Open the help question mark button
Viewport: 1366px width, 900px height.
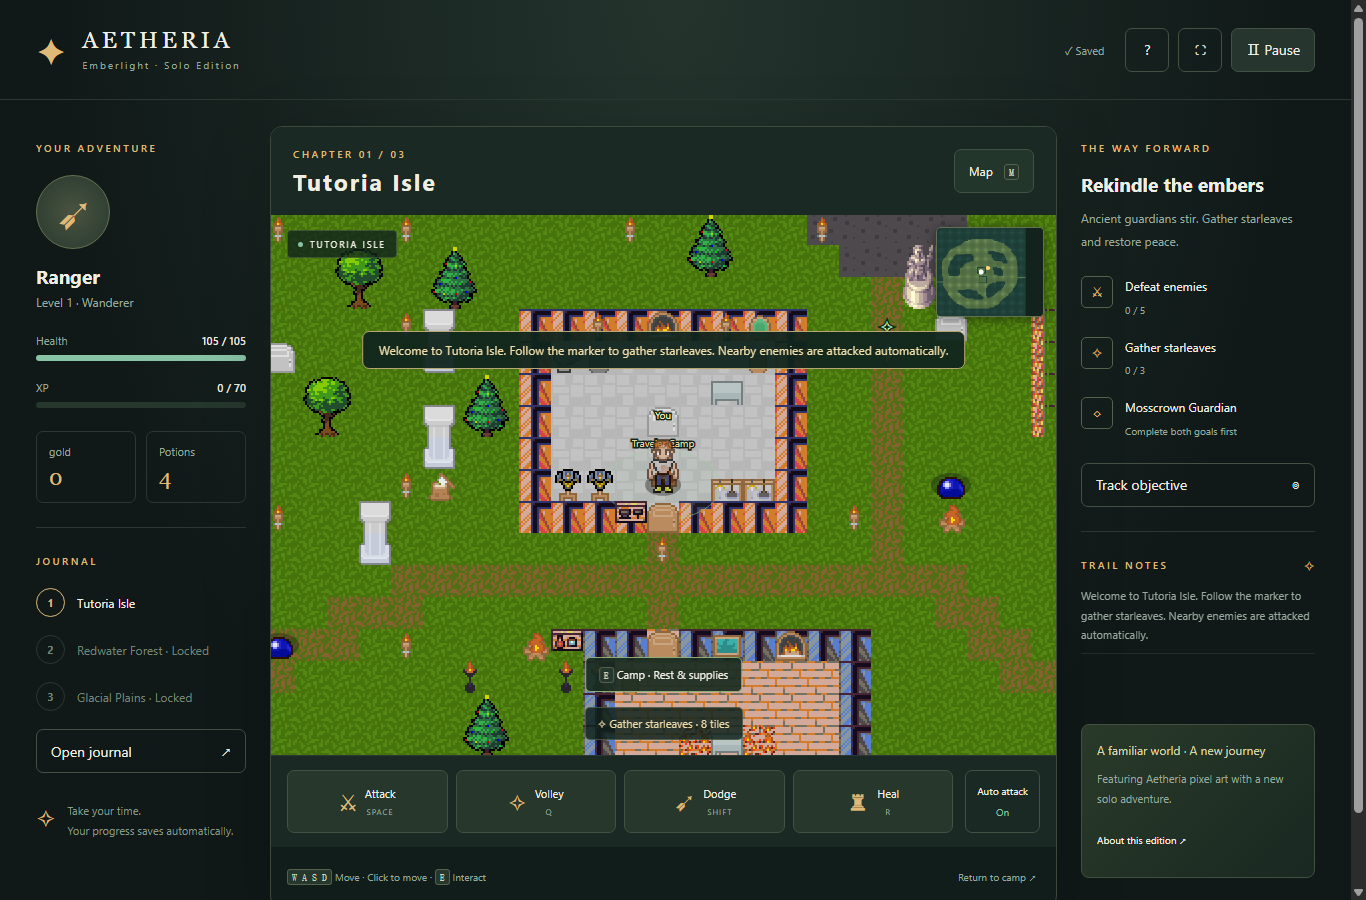click(1147, 50)
